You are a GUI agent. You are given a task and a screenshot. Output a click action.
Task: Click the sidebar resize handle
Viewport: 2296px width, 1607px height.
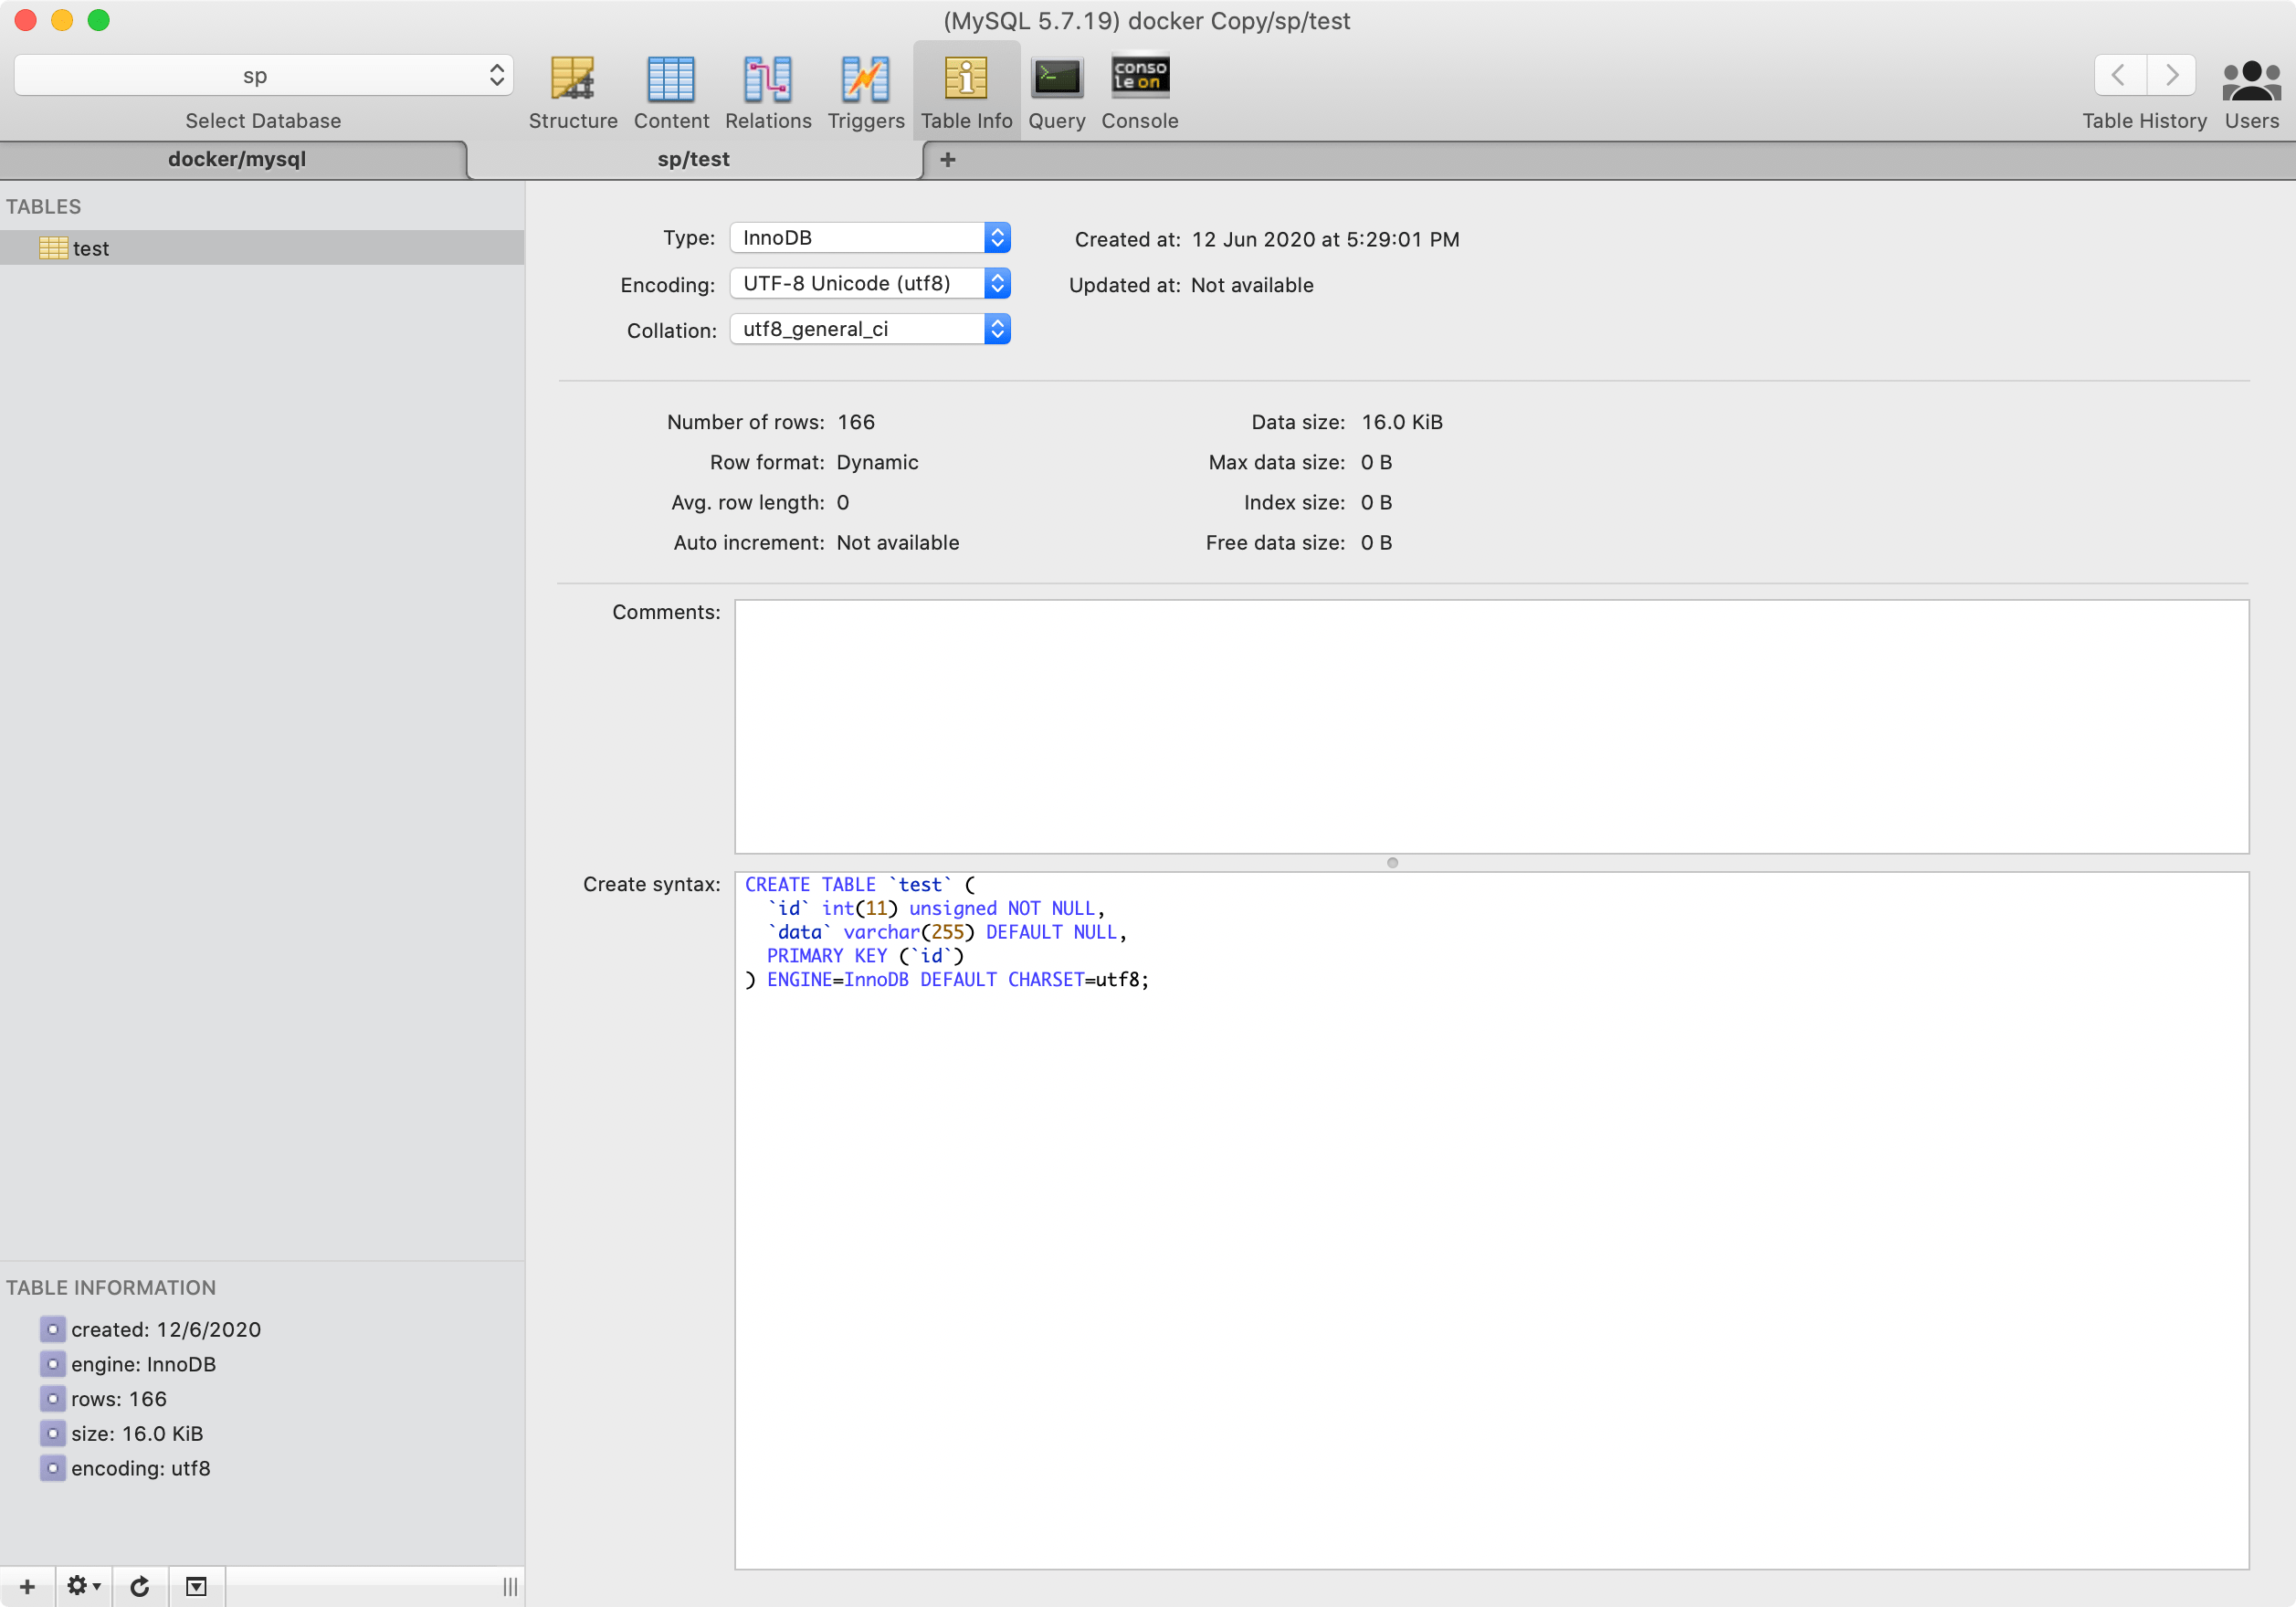click(x=510, y=1587)
